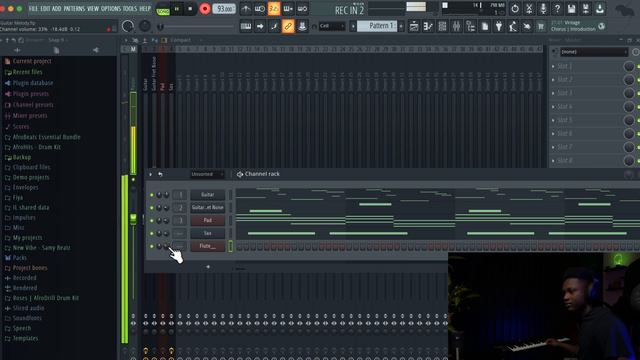
Task: Click the Flute channel selector LED
Action: click(x=230, y=246)
